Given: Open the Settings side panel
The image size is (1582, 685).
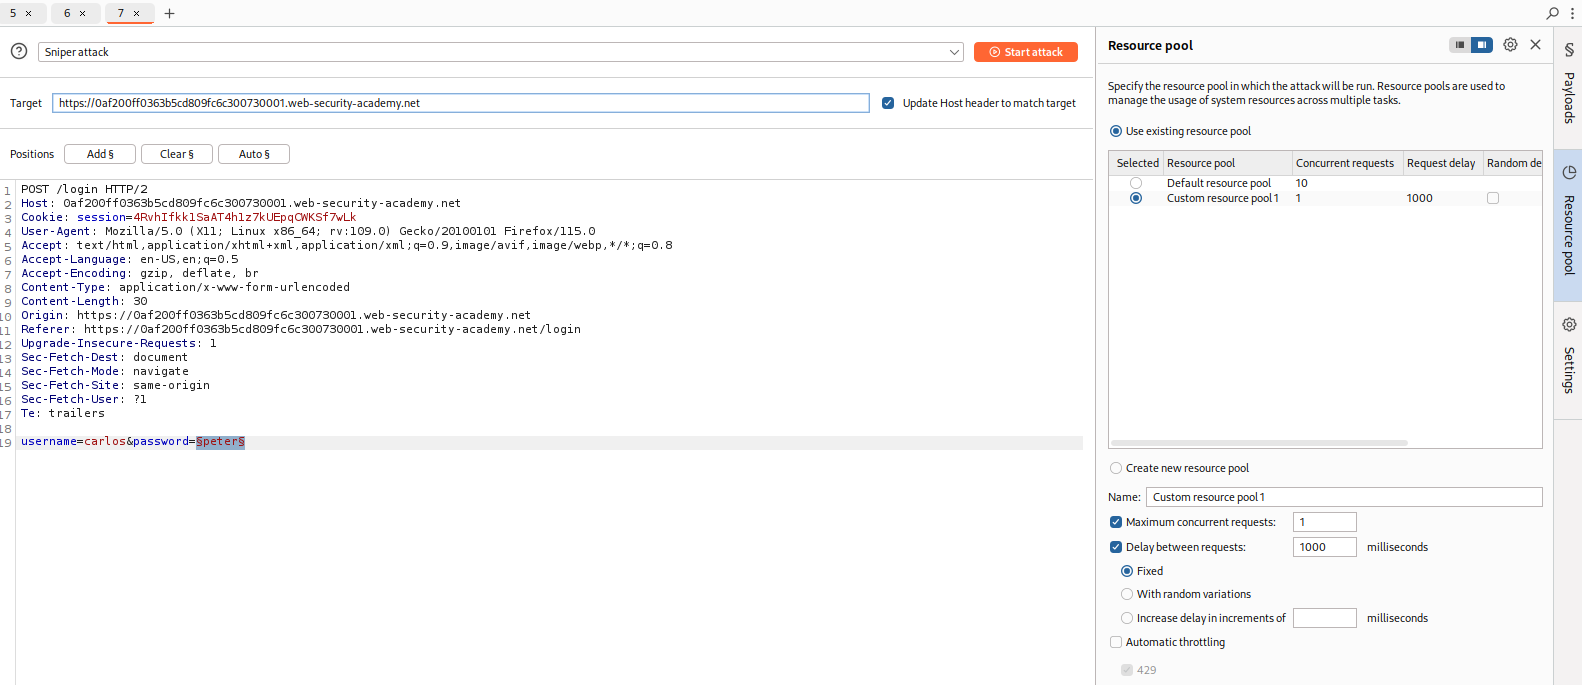Looking at the screenshot, I should 1568,356.
